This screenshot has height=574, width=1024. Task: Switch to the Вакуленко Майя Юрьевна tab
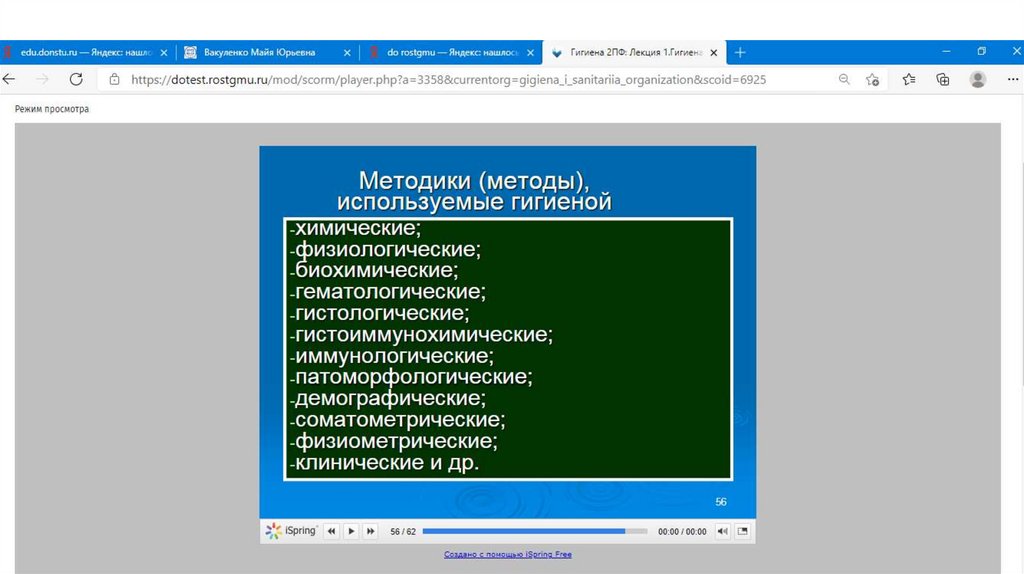(x=259, y=52)
